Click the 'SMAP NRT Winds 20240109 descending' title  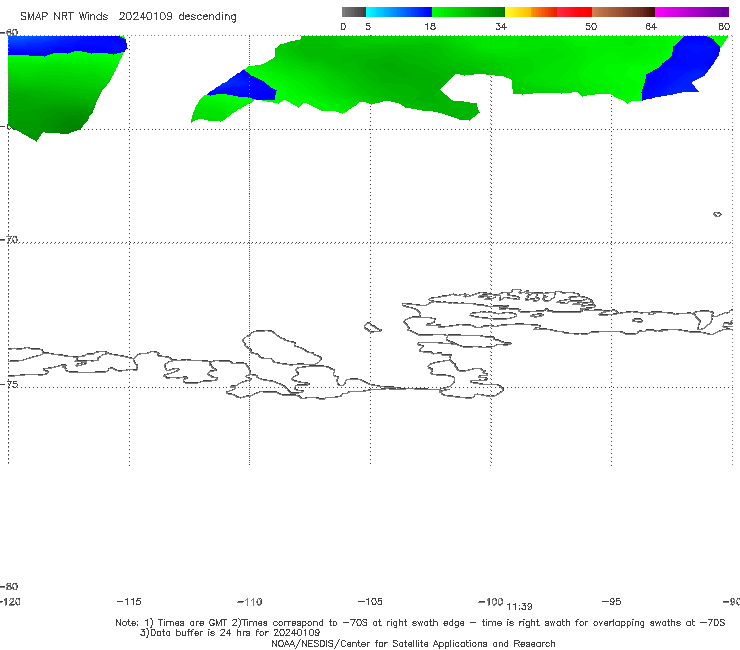[x=128, y=16]
